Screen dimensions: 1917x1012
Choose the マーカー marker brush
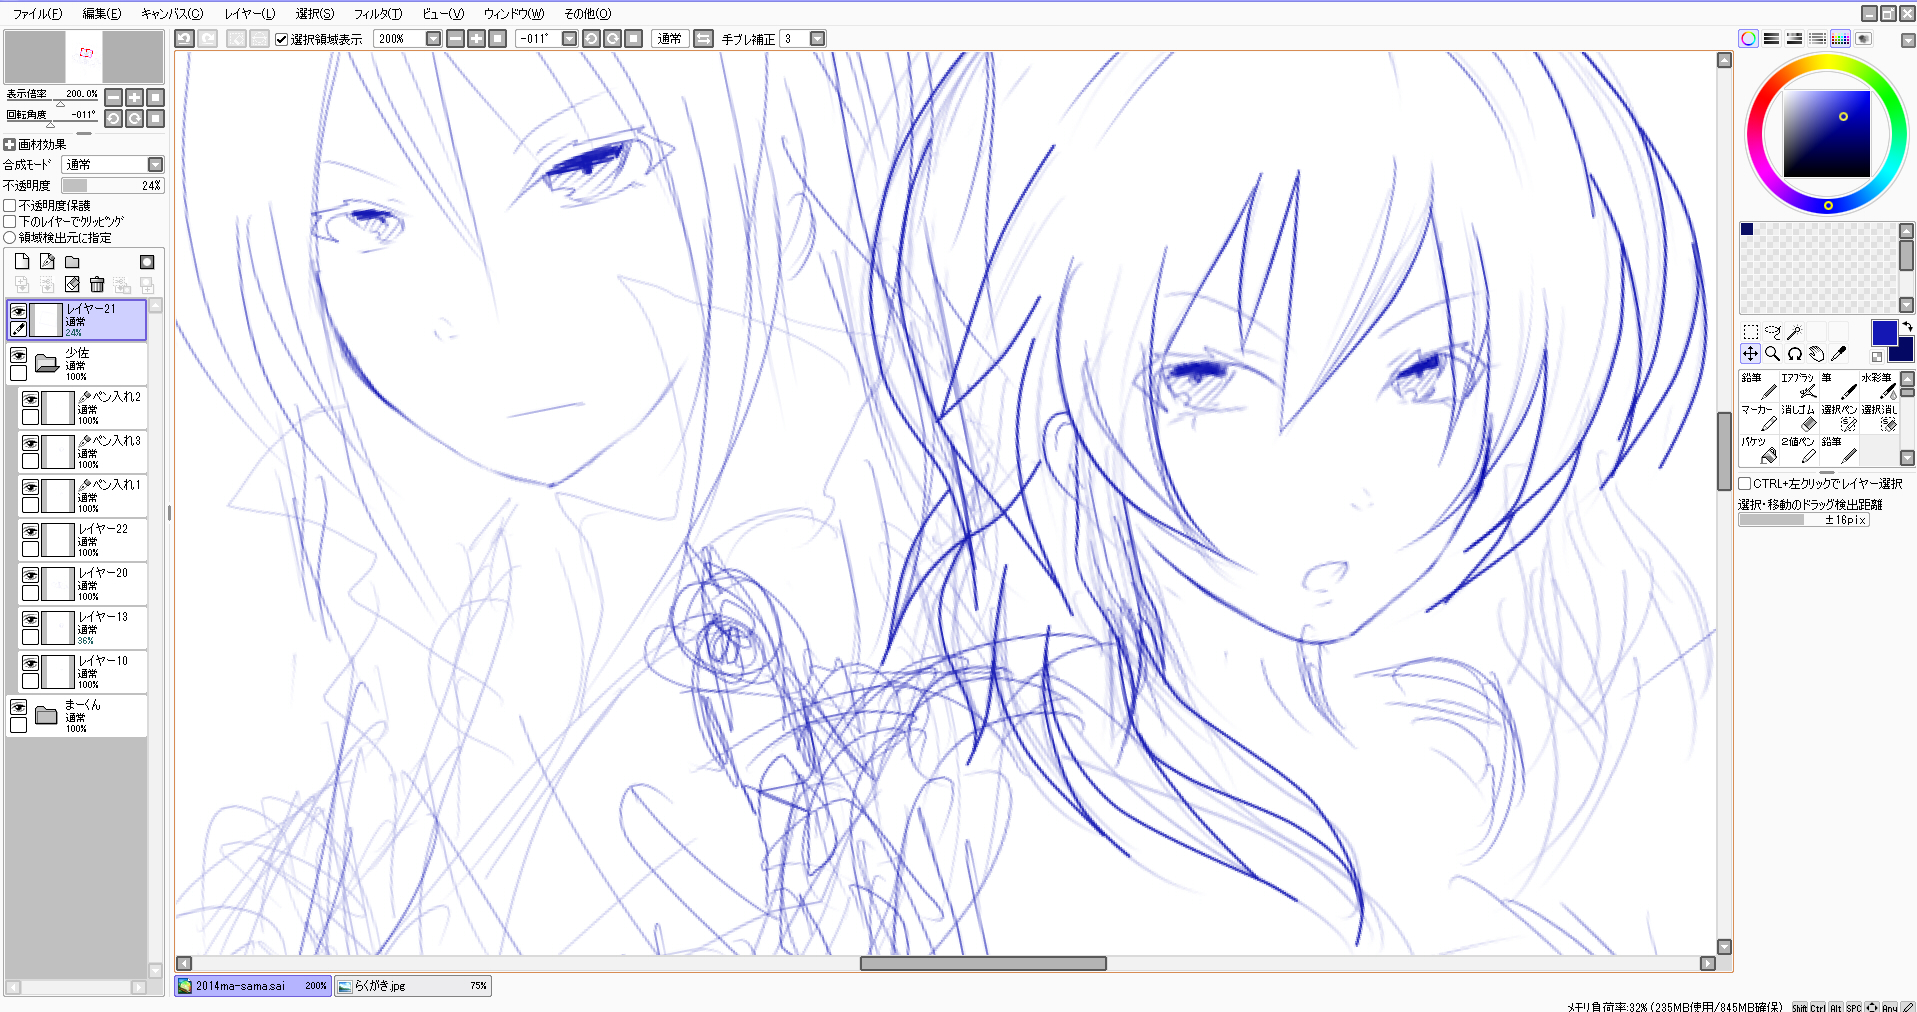click(1759, 418)
